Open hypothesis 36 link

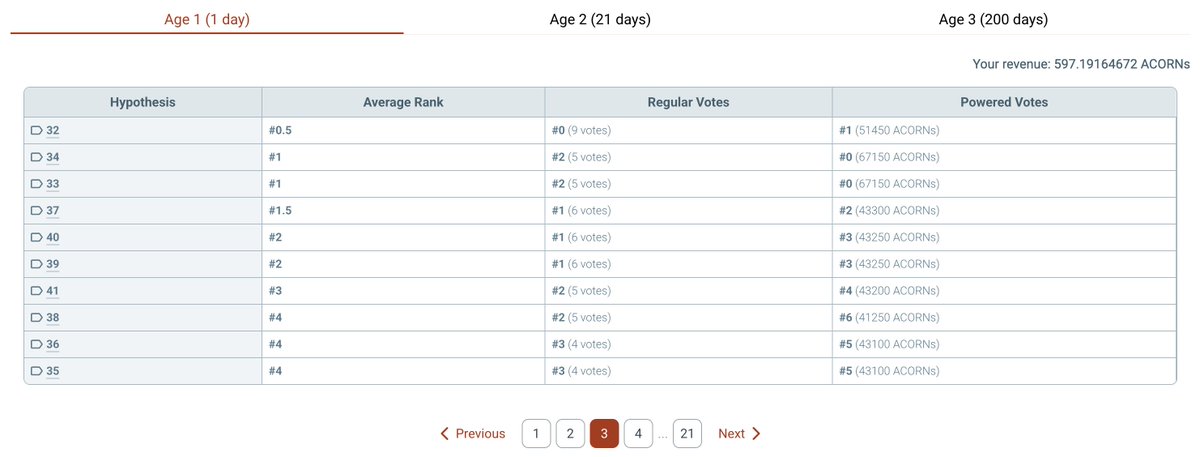[x=53, y=344]
